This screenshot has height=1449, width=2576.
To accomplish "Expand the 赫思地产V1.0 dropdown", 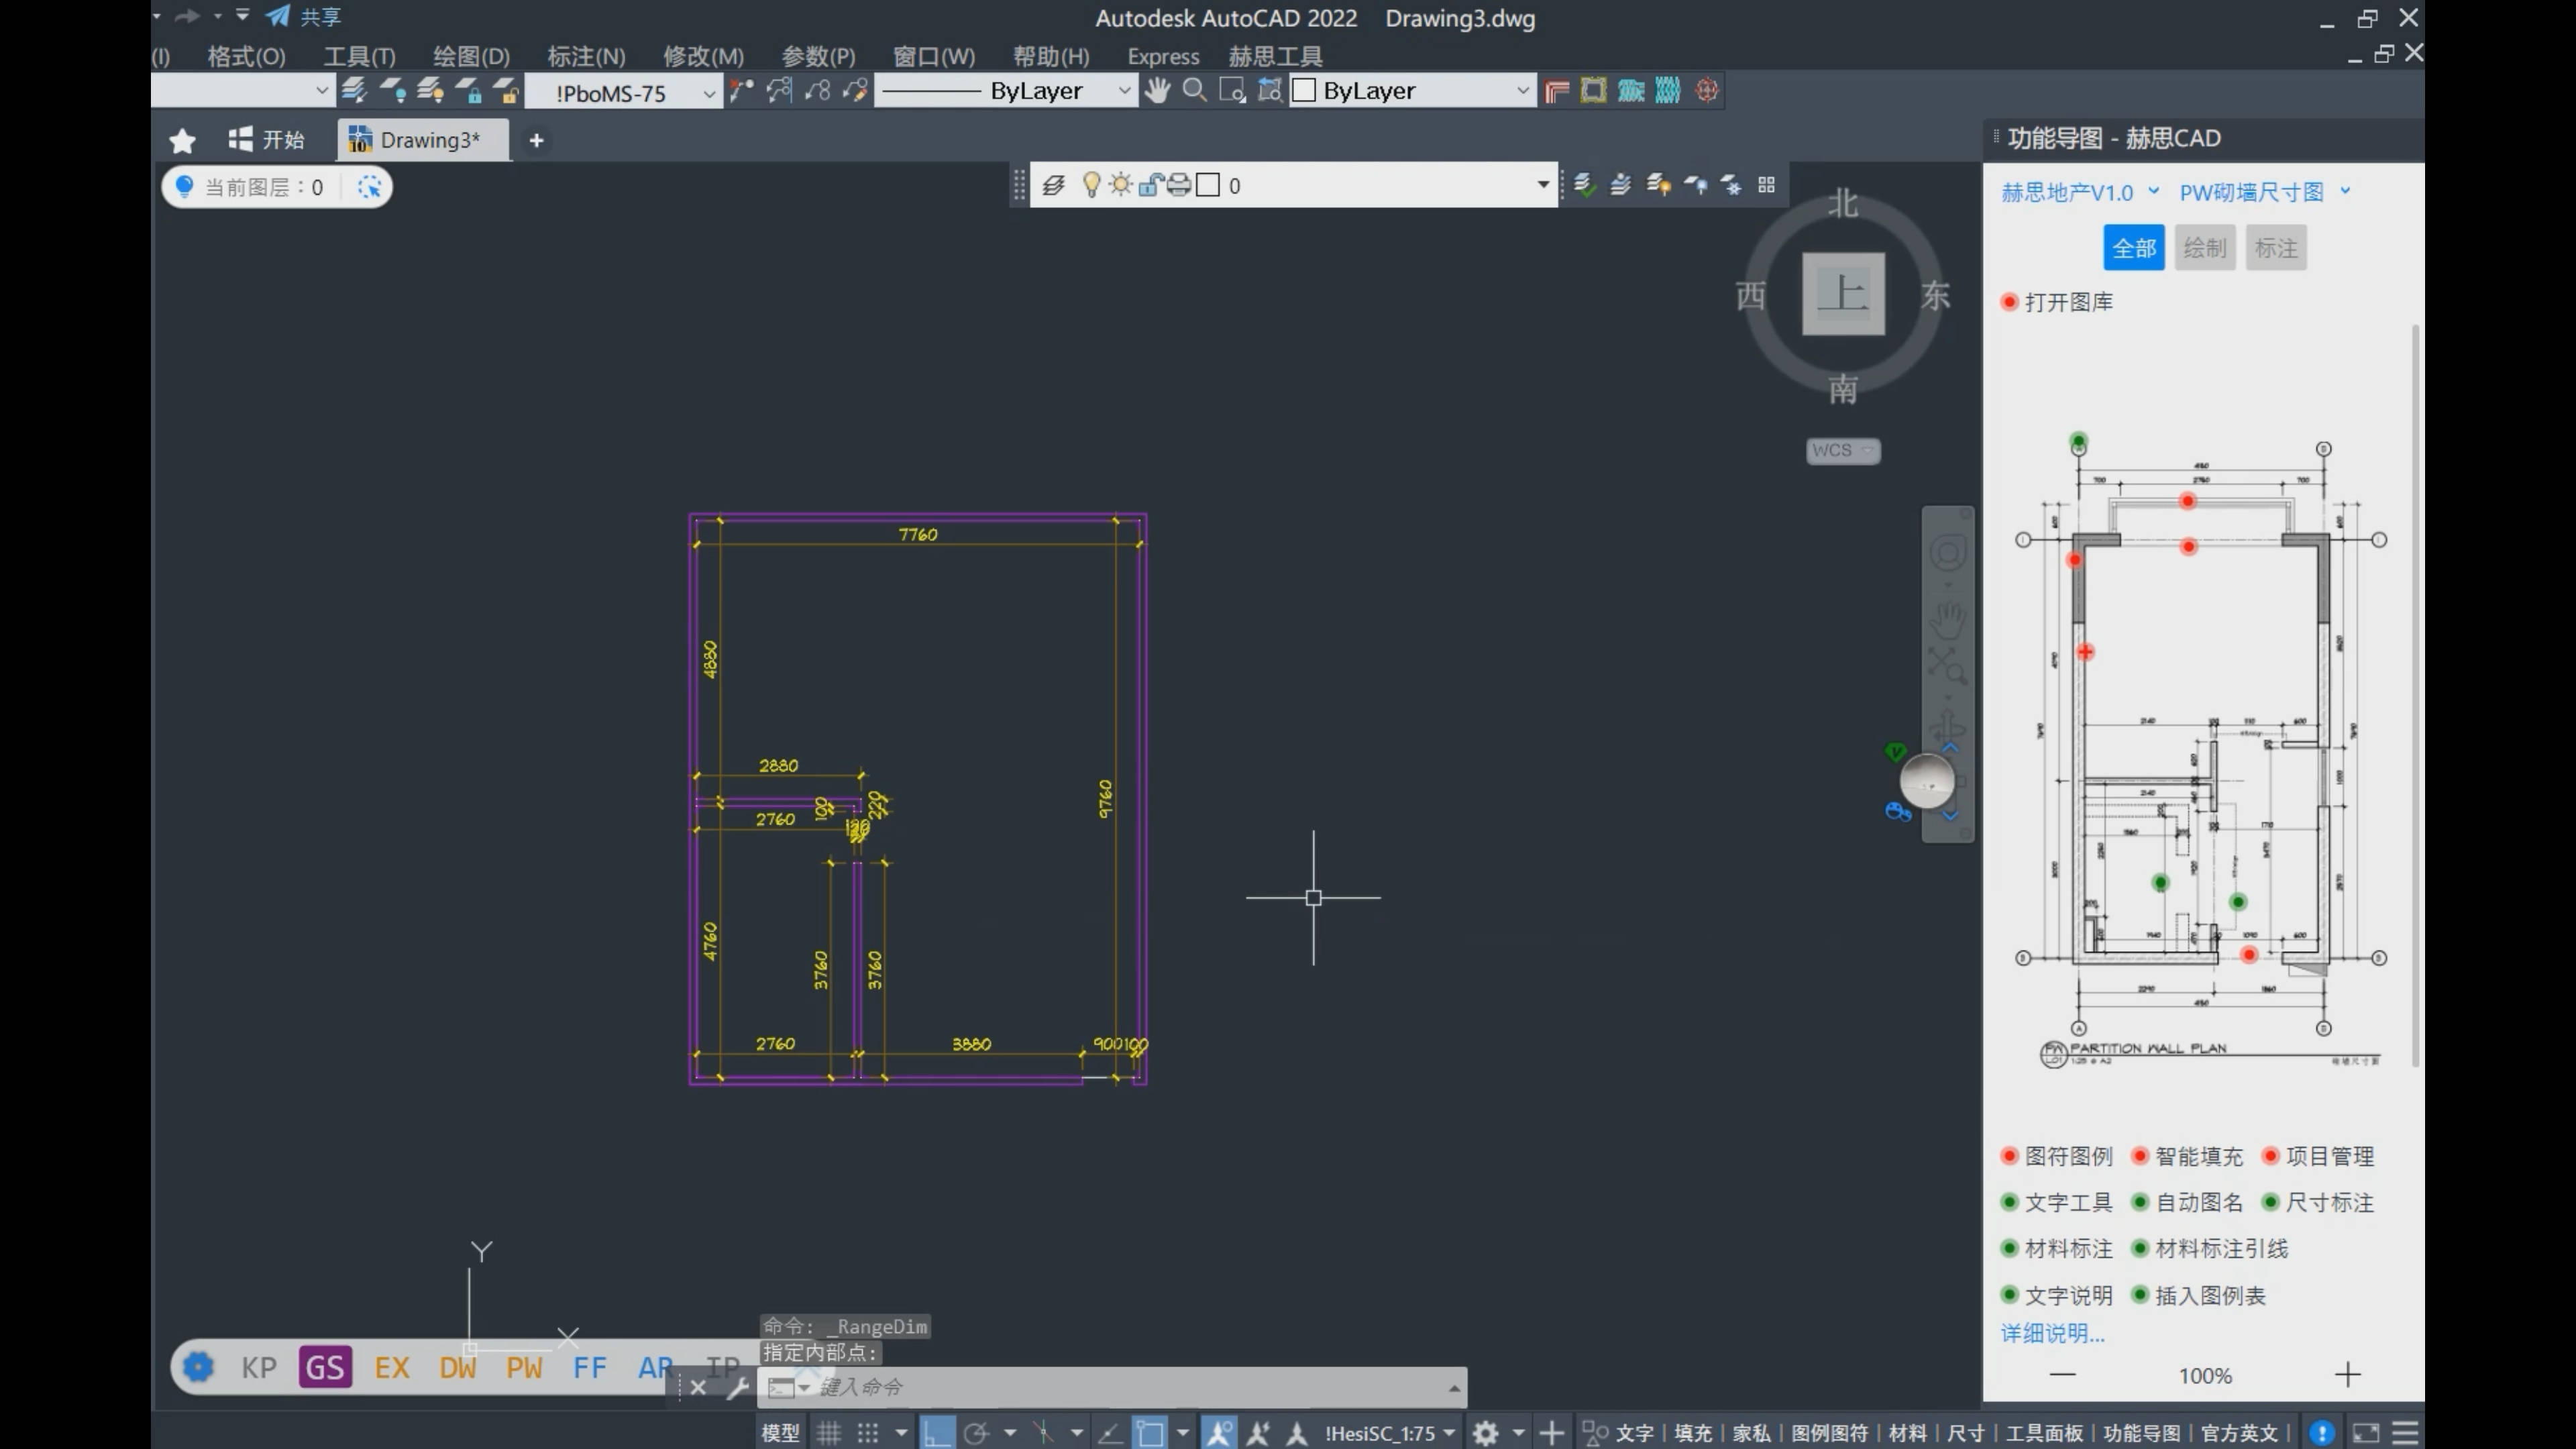I will pyautogui.click(x=2153, y=191).
